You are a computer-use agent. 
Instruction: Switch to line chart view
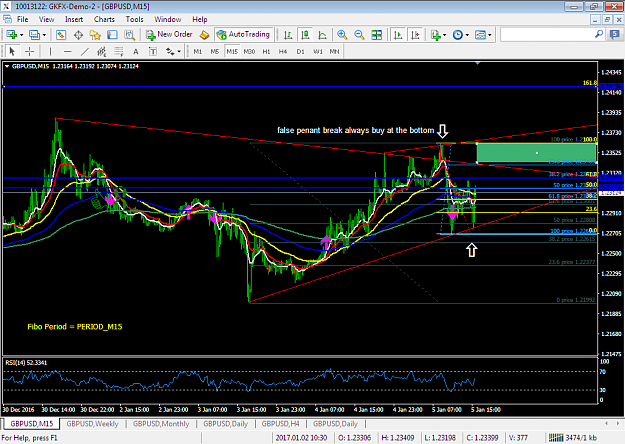click(x=322, y=35)
